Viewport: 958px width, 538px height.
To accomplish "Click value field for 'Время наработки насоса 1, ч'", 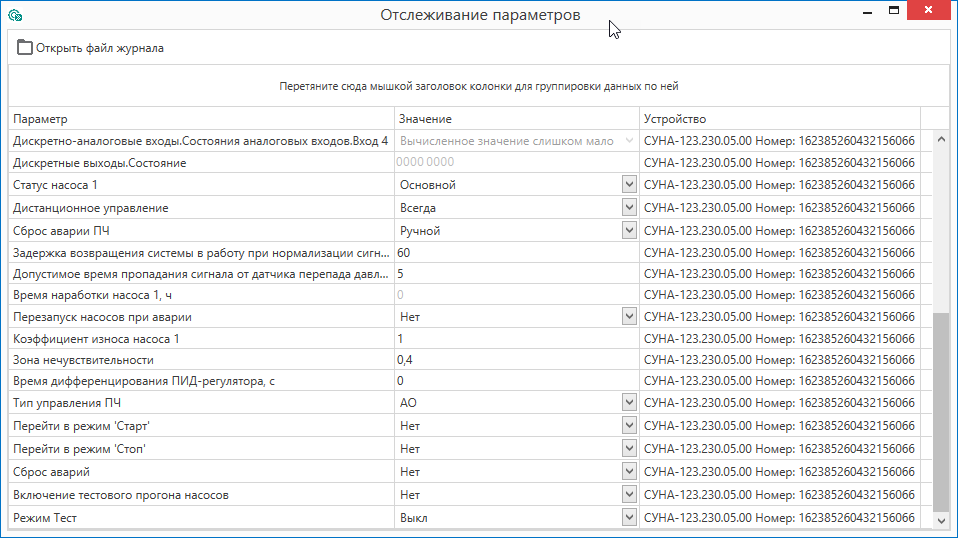I will (x=517, y=295).
